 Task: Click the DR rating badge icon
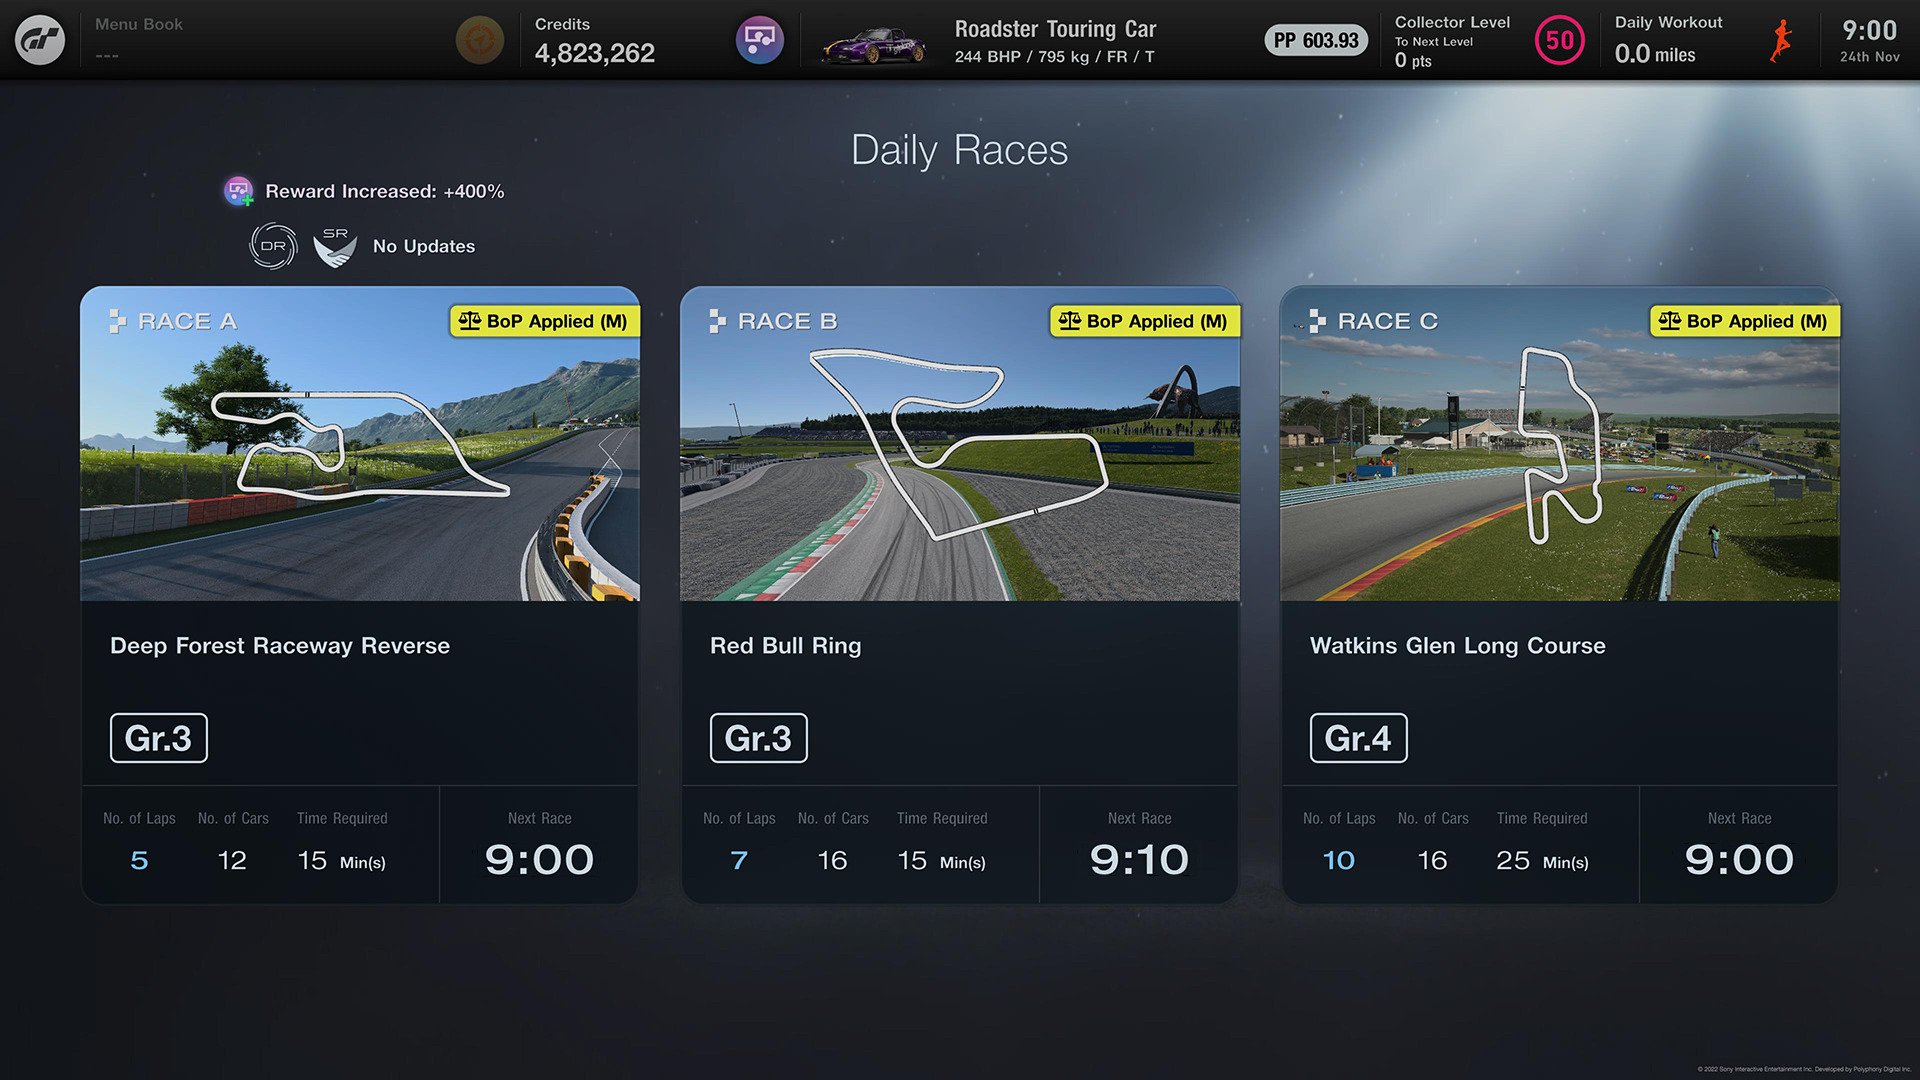pos(270,245)
